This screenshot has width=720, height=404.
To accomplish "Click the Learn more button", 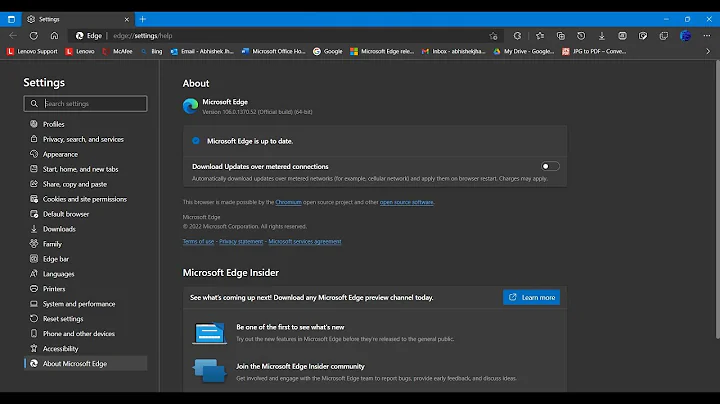I will pyautogui.click(x=531, y=297).
